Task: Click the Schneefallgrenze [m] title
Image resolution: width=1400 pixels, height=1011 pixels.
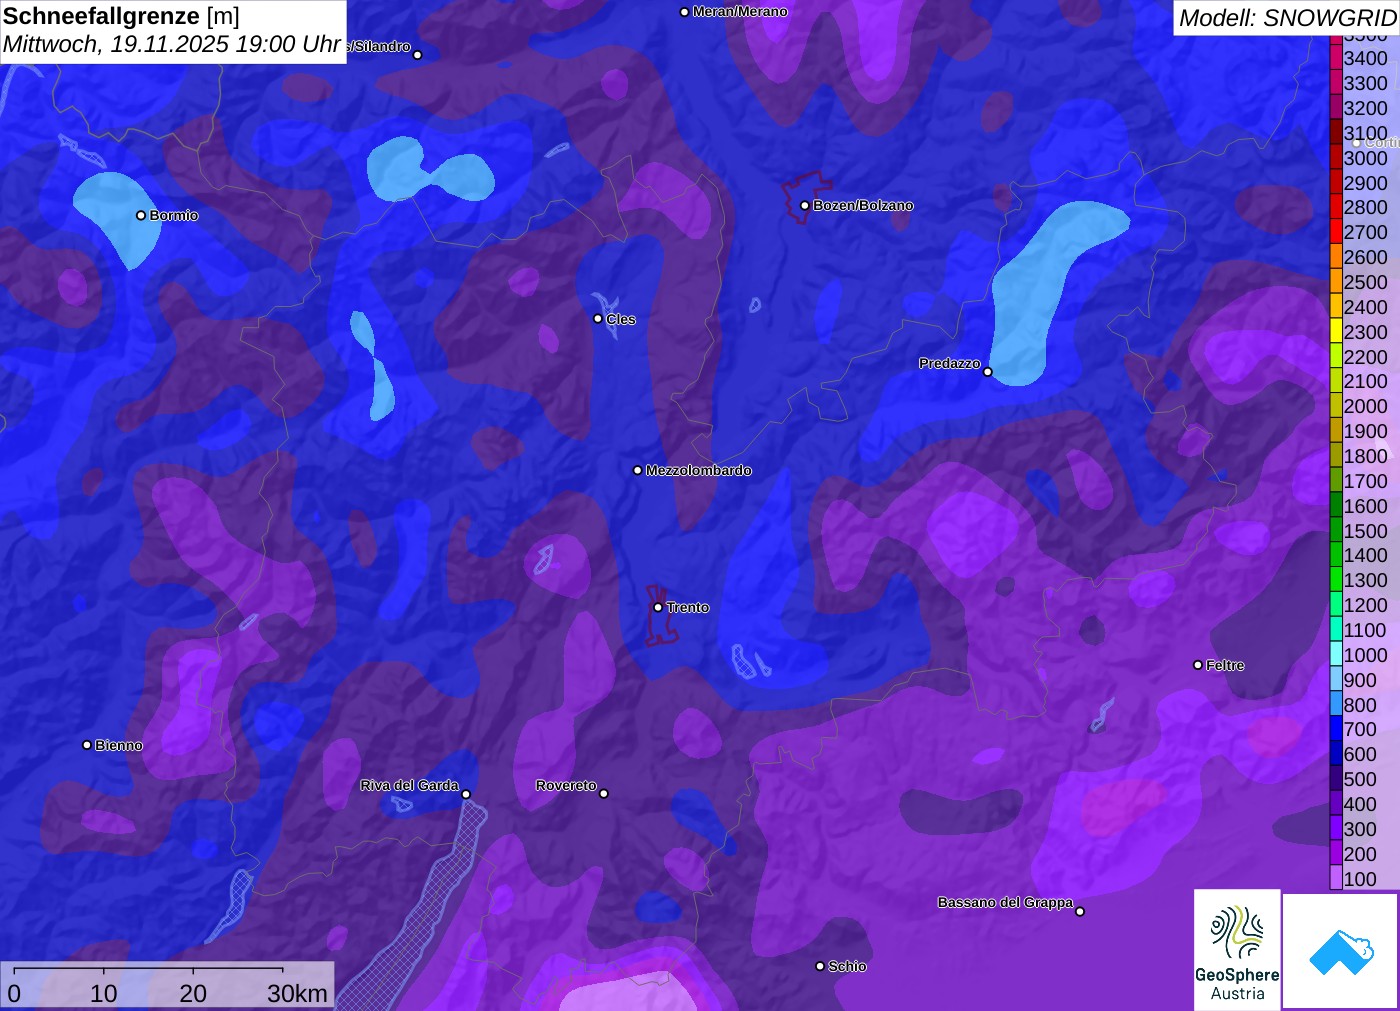Action: click(121, 17)
